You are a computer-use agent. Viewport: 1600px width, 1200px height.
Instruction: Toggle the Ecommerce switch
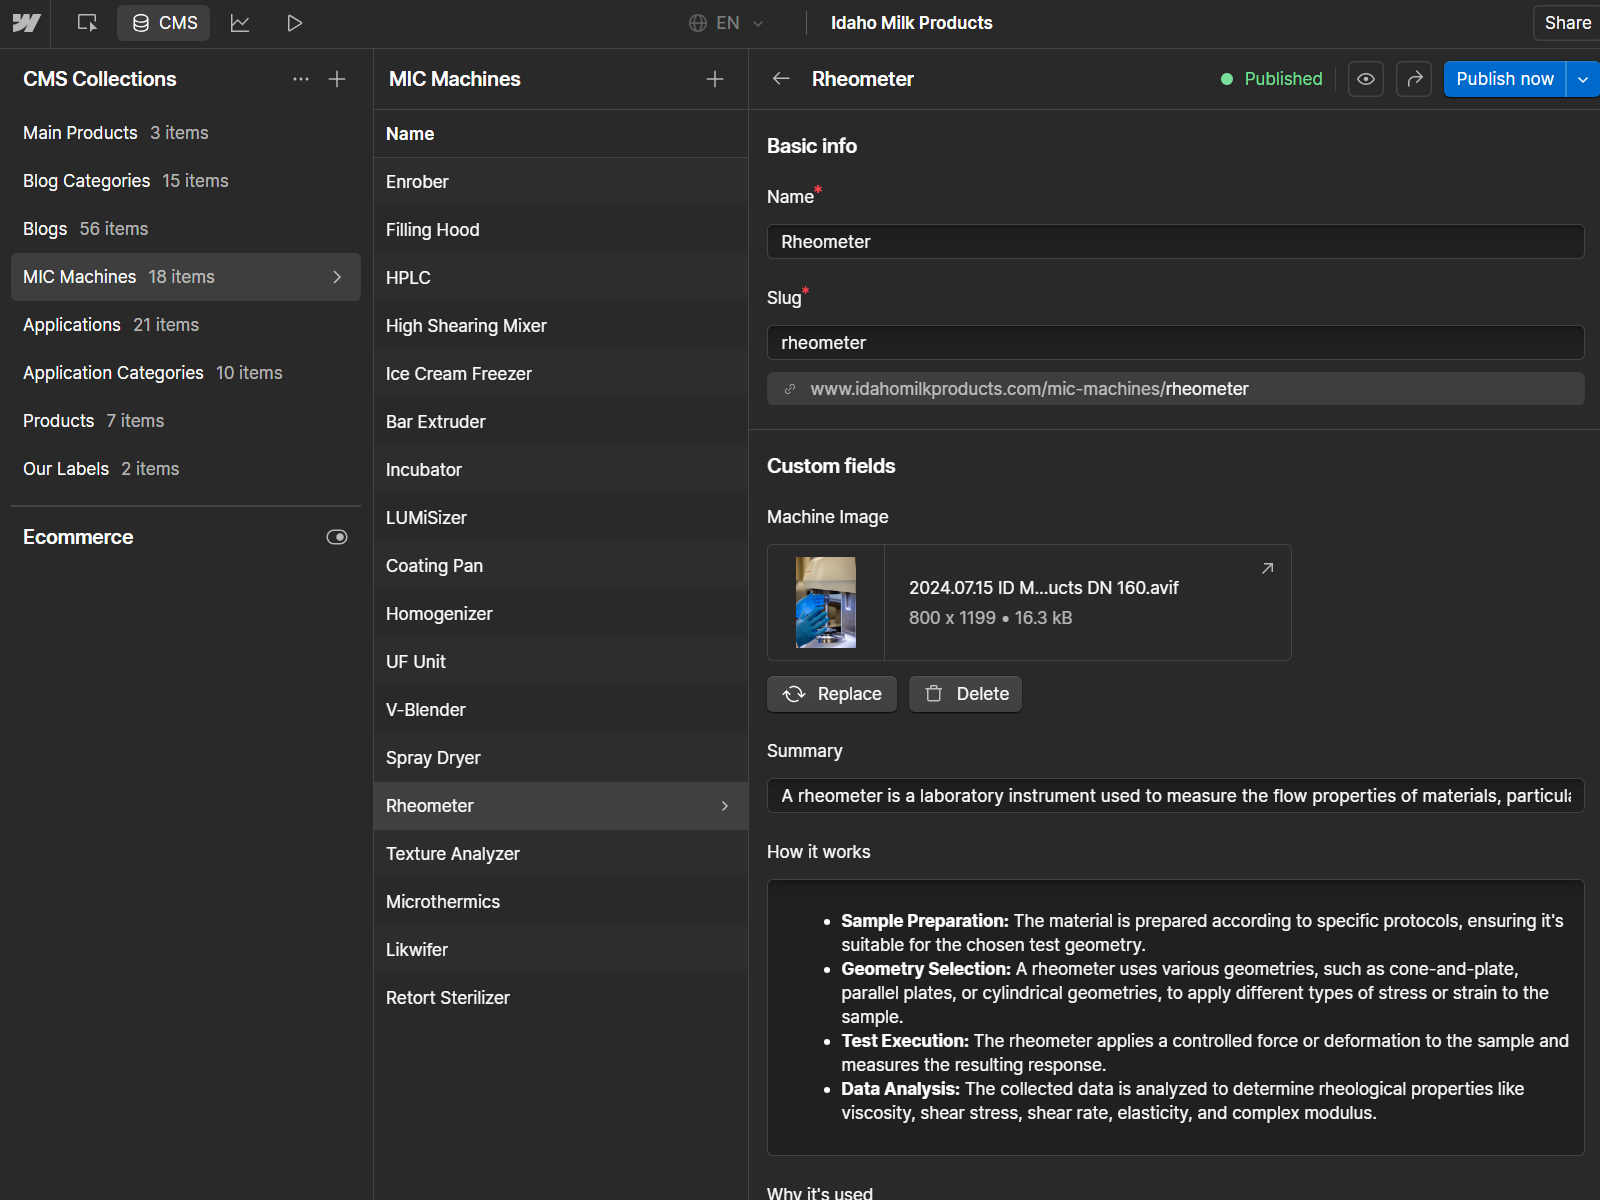(337, 537)
